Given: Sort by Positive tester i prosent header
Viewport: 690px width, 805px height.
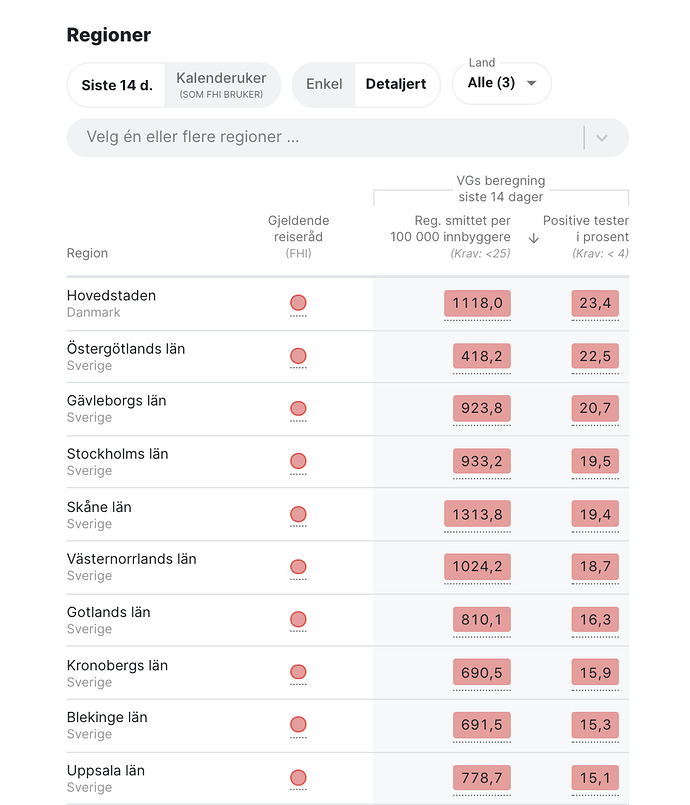Looking at the screenshot, I should coord(586,229).
